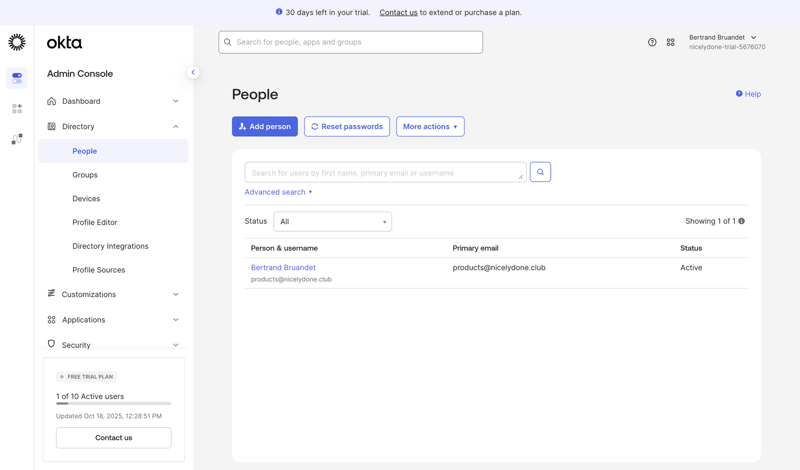Screen dimensions: 800x470
Task: Expand the Customizations section chevron
Action: click(176, 294)
